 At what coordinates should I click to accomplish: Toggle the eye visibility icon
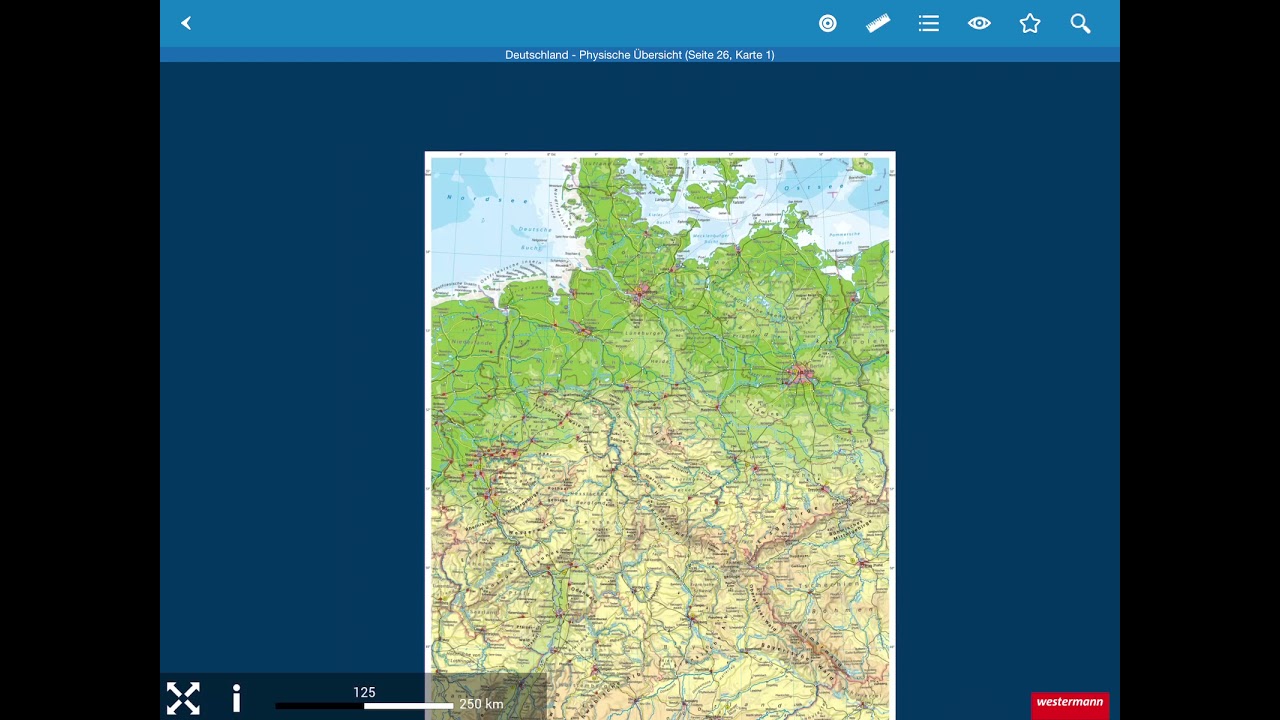(979, 23)
